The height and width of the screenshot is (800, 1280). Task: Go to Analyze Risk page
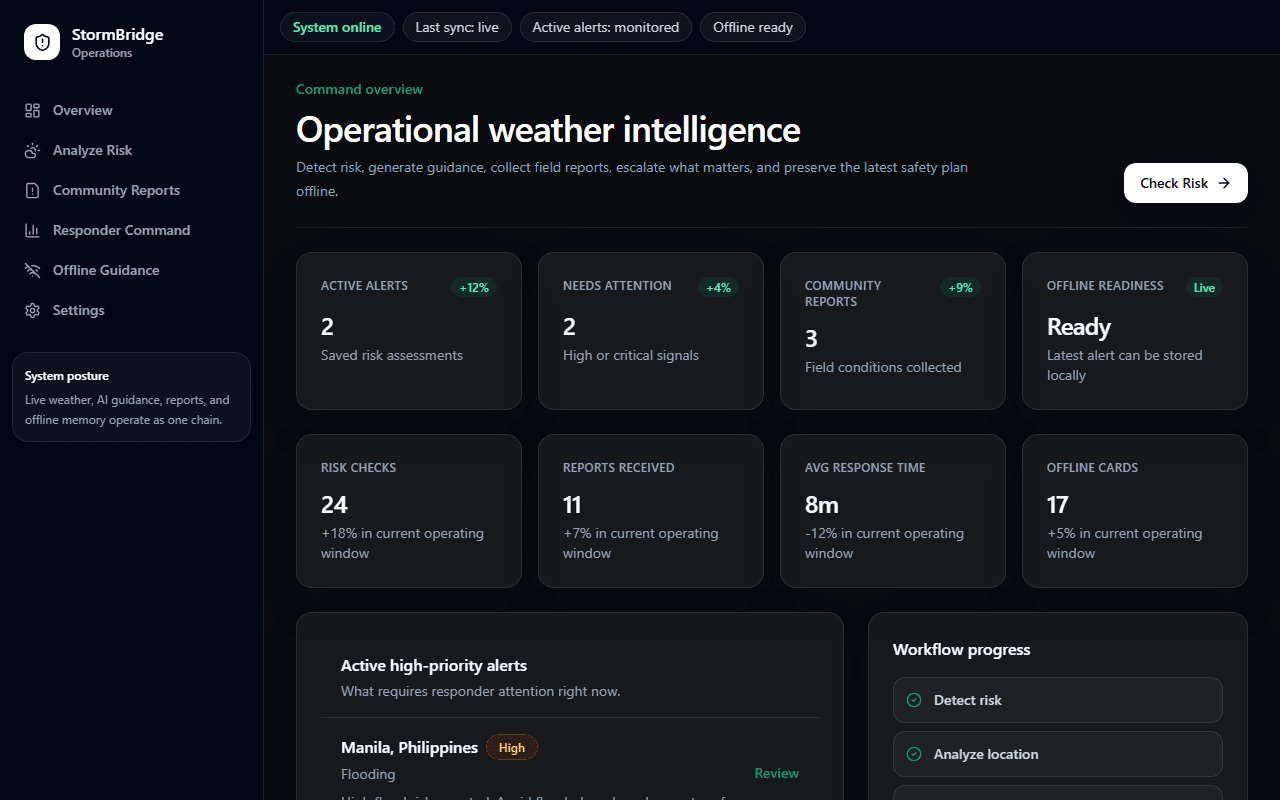tap(131, 150)
